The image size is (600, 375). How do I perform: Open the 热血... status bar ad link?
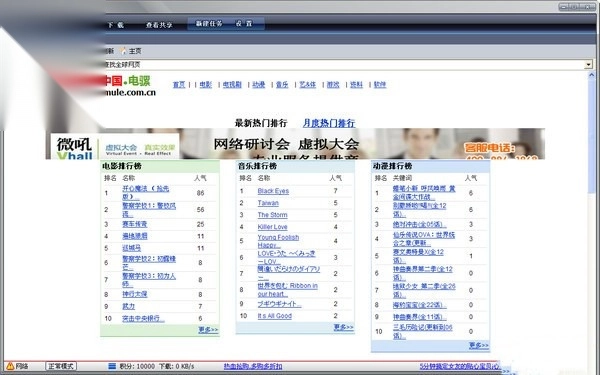tap(253, 366)
